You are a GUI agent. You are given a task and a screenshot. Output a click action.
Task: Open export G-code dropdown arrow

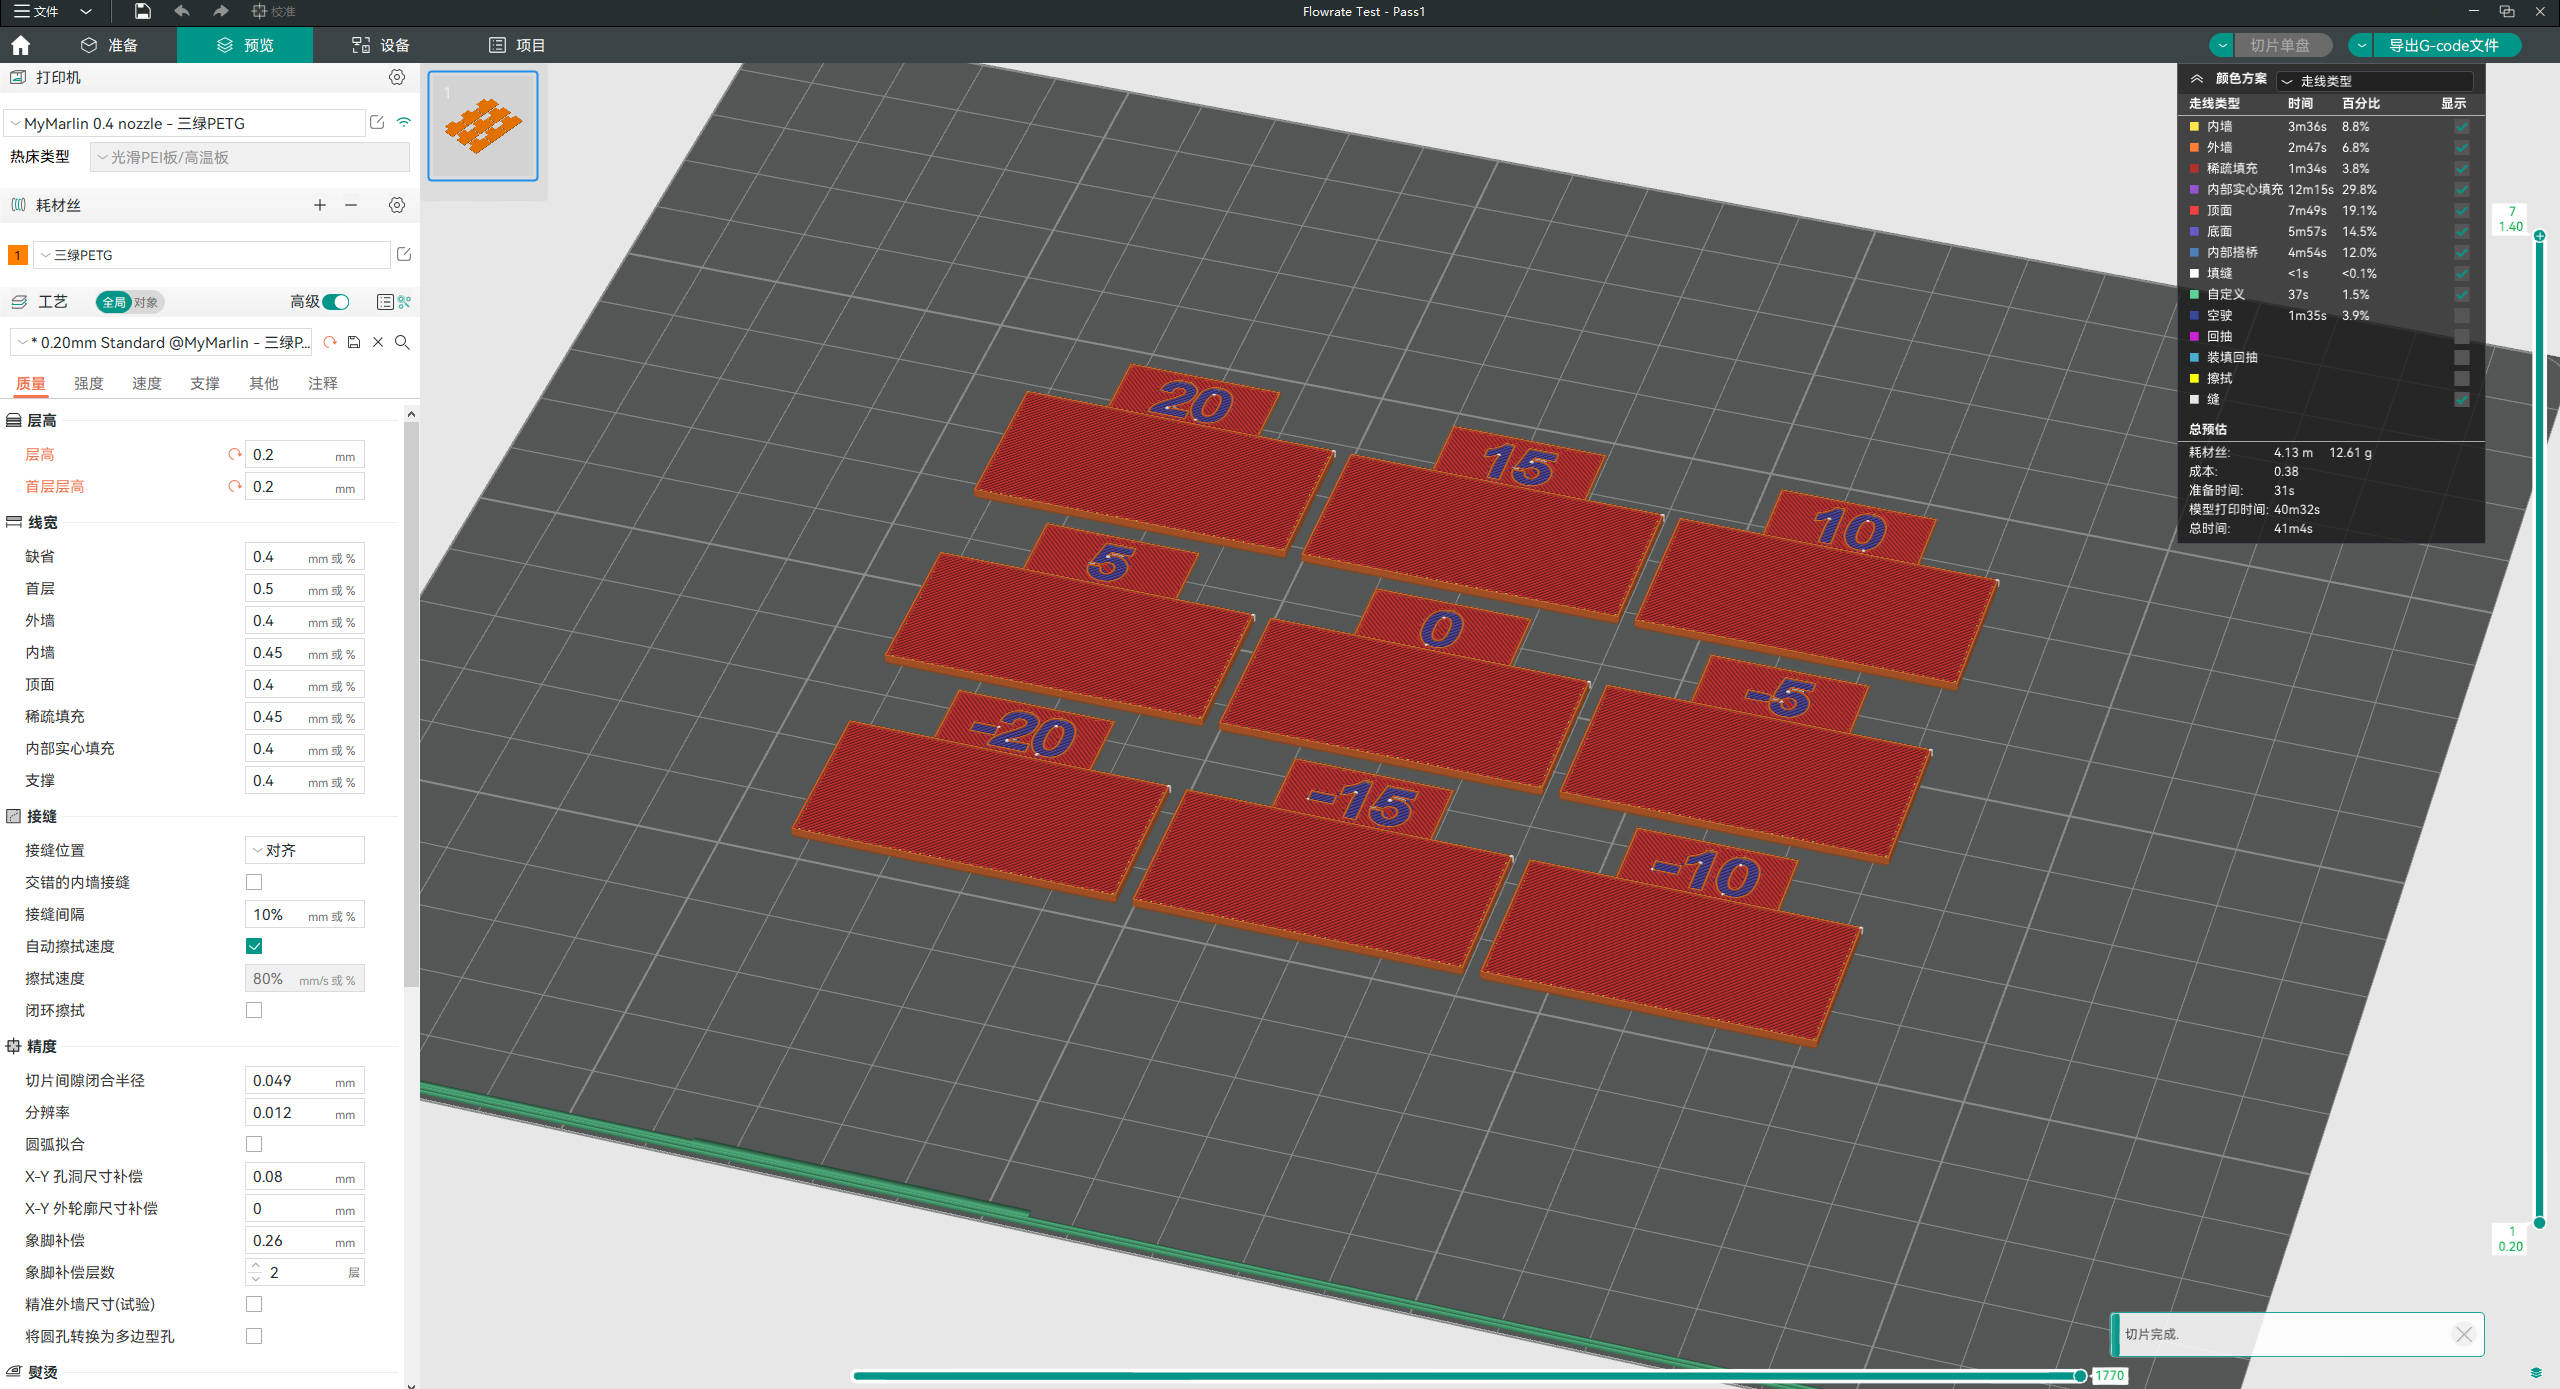[2361, 45]
